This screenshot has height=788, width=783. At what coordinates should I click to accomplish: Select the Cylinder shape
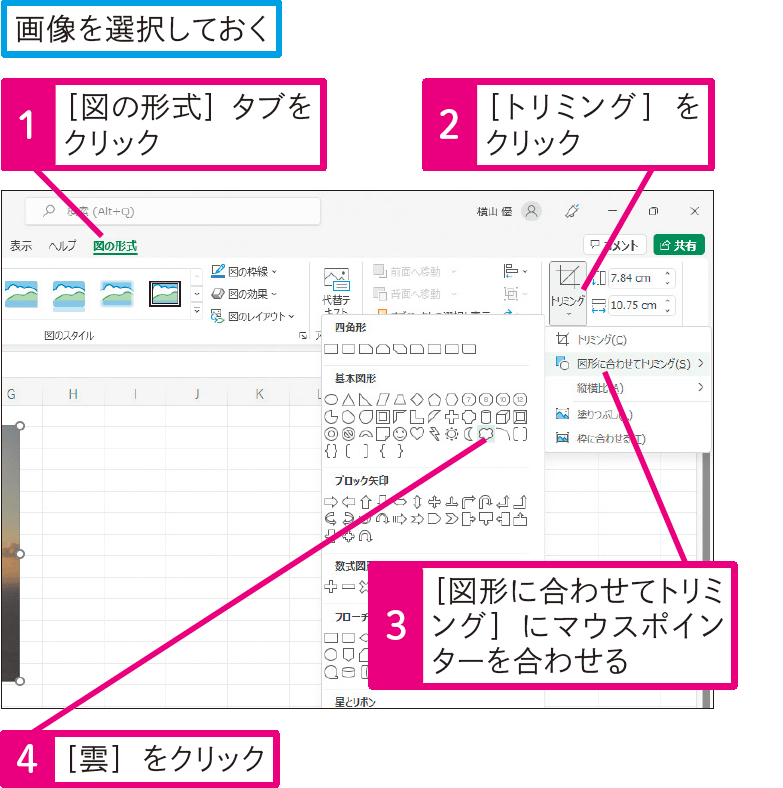(485, 417)
